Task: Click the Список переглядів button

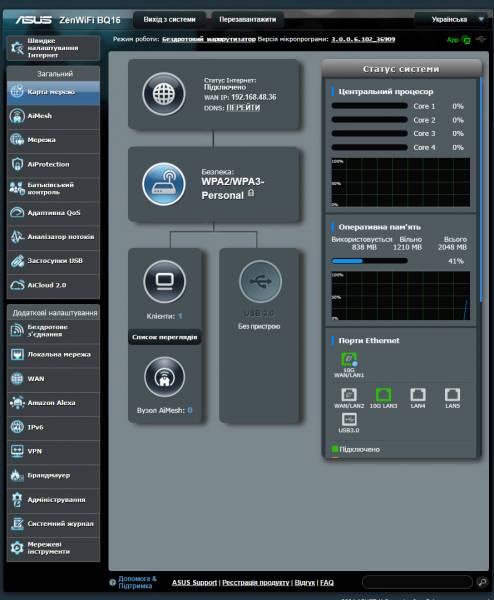Action: (x=165, y=337)
